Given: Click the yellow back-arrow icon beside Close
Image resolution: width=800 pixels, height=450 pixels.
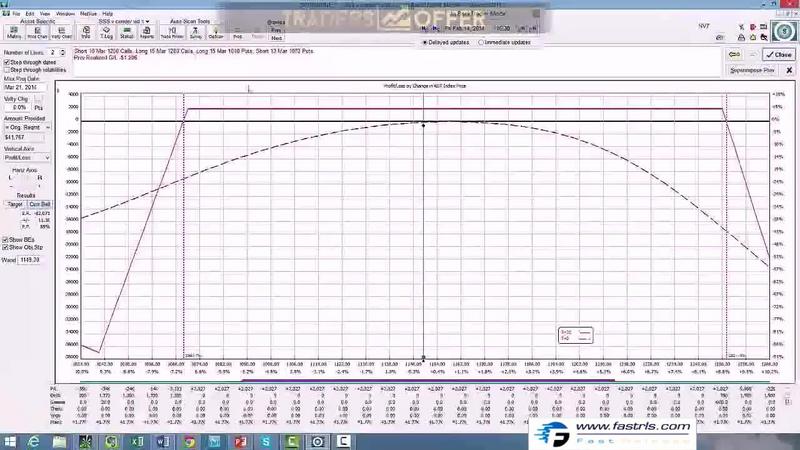Looking at the screenshot, I should coord(734,54).
